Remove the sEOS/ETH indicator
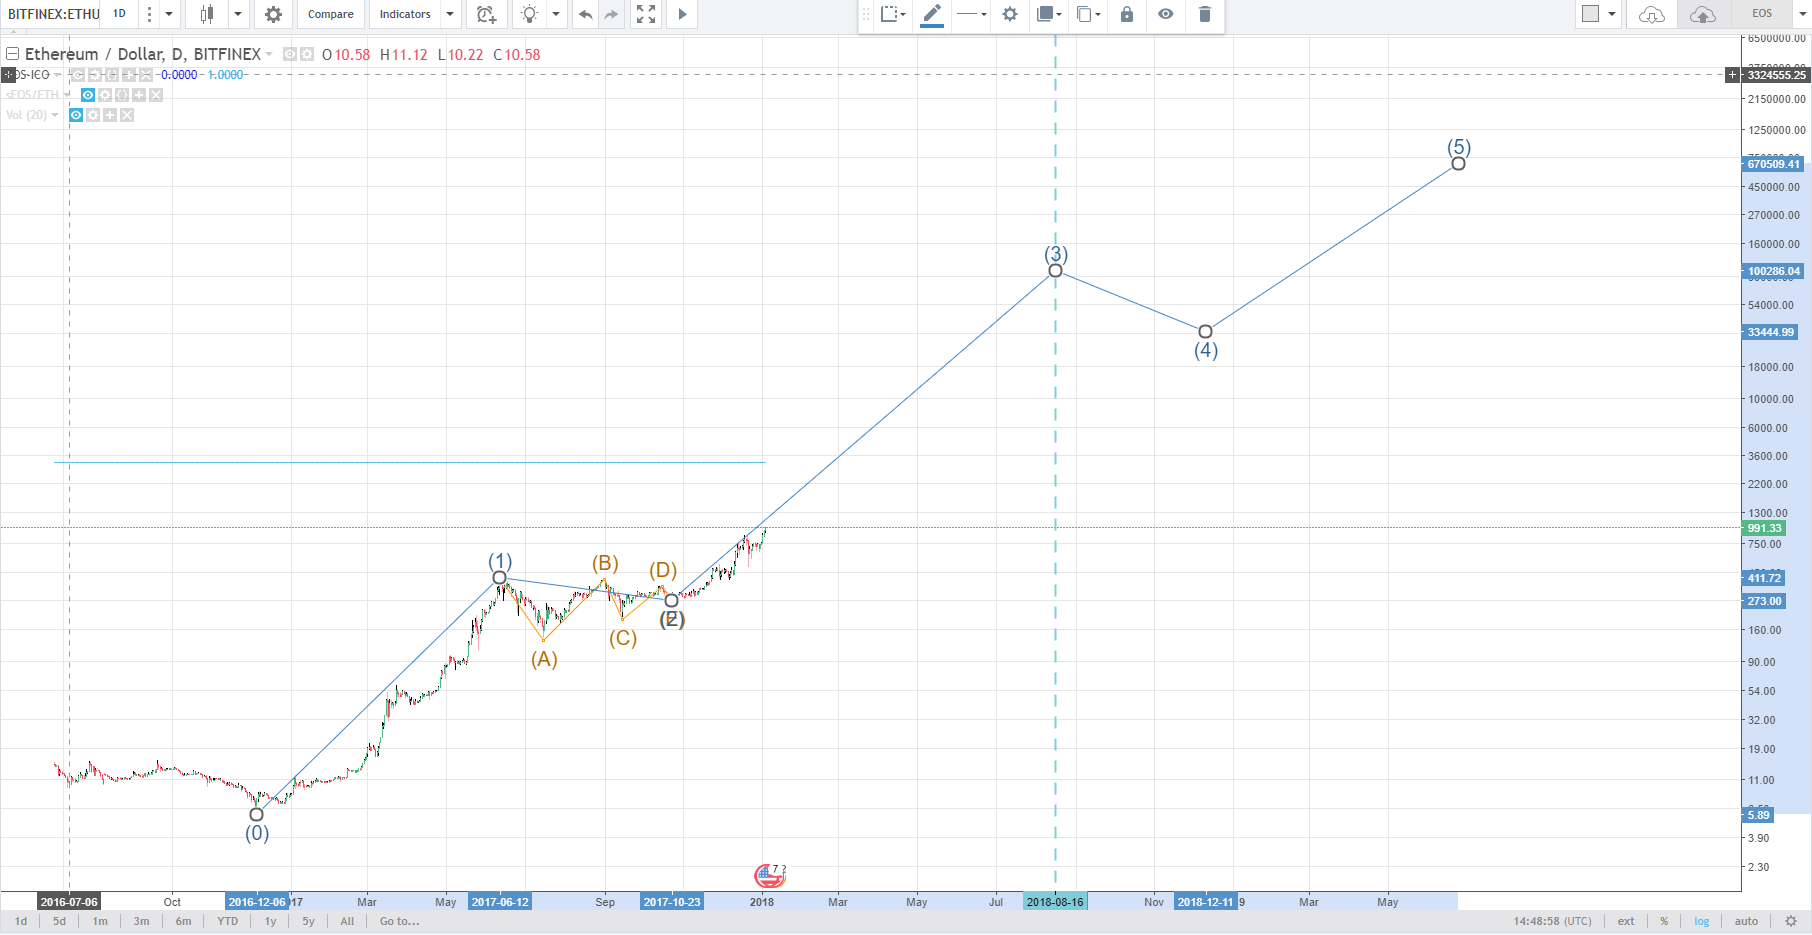1812x935 pixels. [156, 95]
